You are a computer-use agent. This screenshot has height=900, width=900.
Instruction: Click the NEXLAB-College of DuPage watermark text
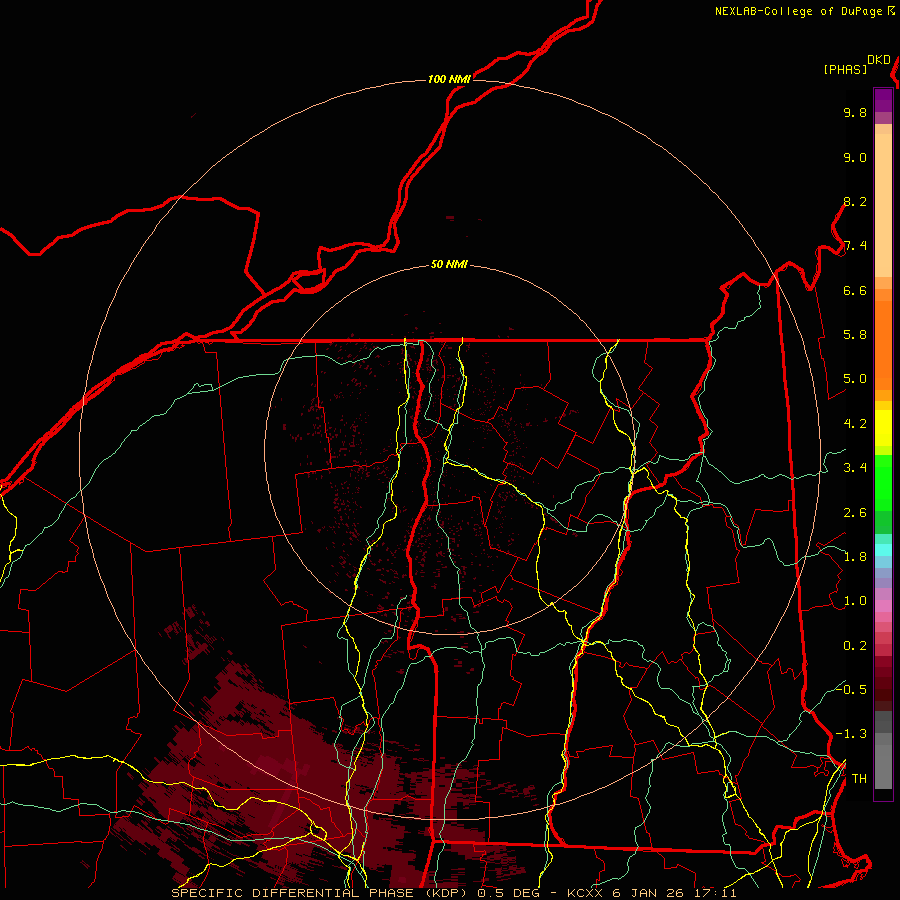pos(798,11)
